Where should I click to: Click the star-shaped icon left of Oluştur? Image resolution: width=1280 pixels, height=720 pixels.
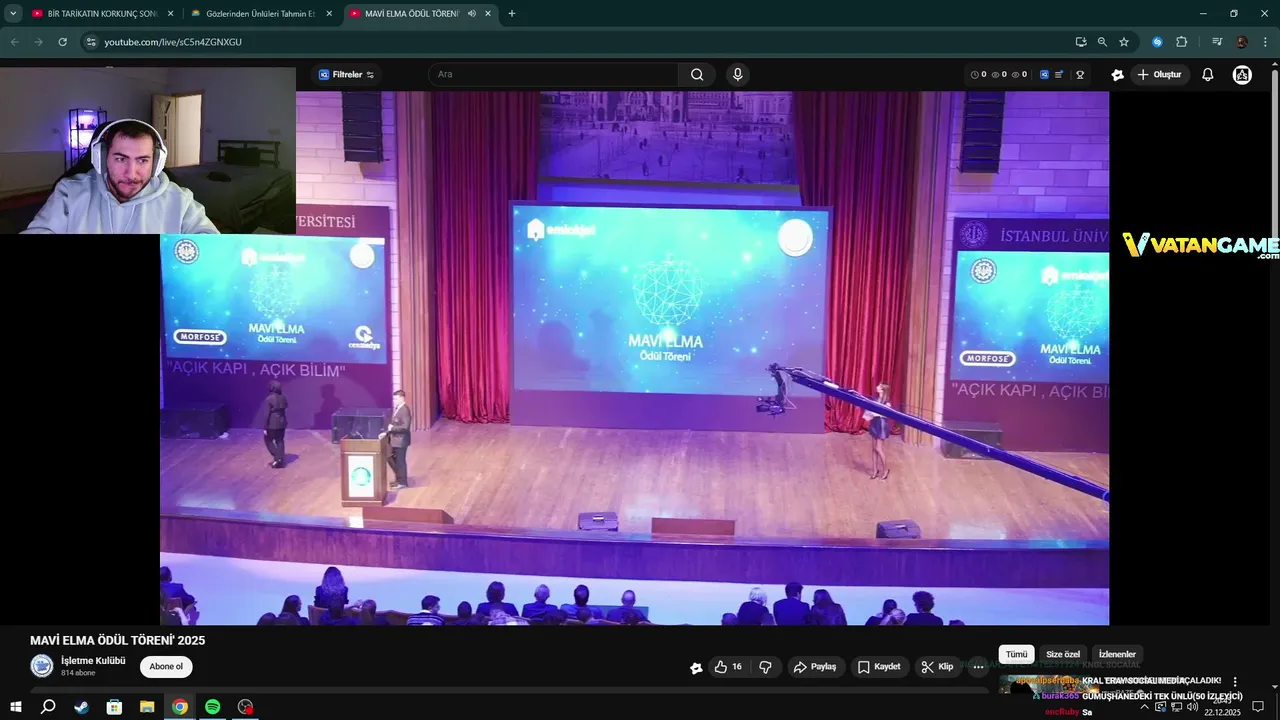[x=1117, y=75]
